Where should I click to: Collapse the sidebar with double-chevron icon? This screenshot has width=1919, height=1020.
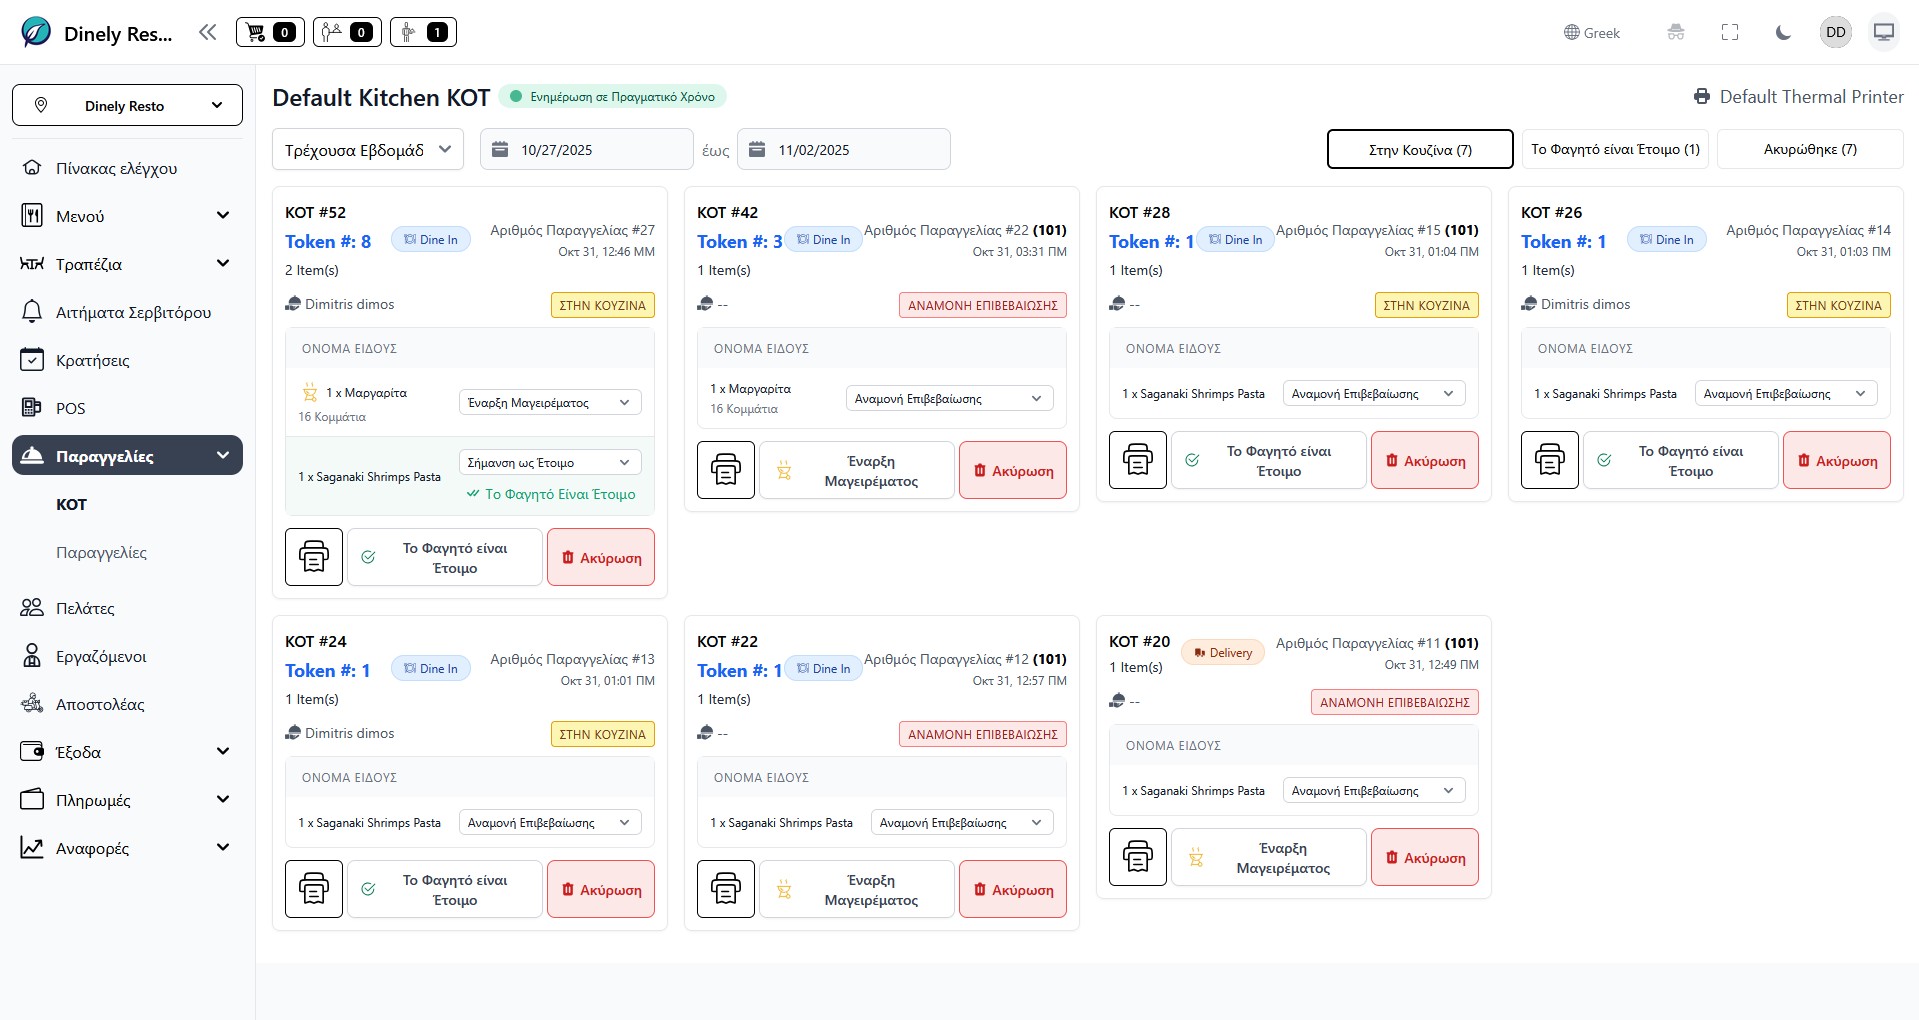tap(207, 32)
